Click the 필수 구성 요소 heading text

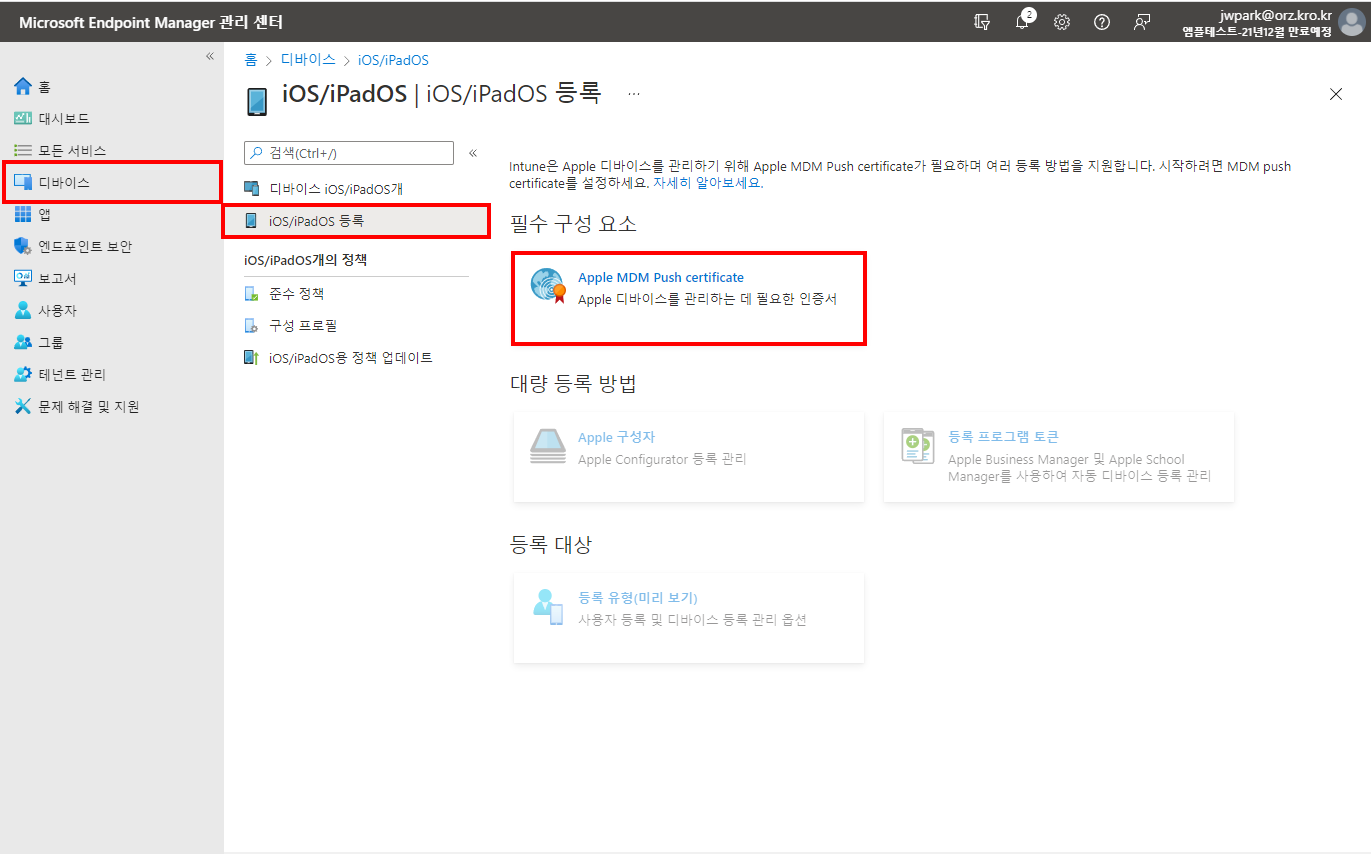click(x=573, y=224)
